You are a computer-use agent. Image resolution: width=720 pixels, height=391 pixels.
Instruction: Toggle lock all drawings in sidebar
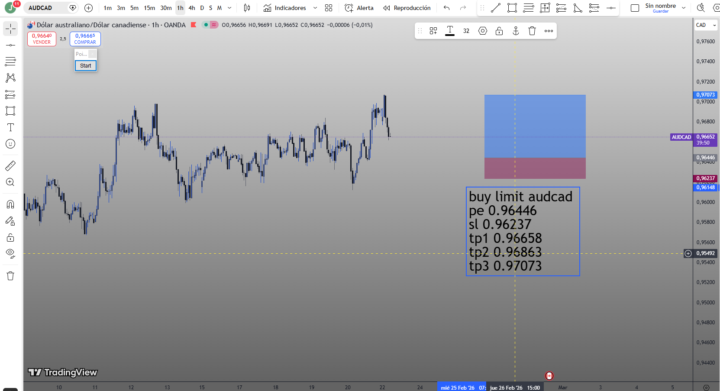(10, 238)
